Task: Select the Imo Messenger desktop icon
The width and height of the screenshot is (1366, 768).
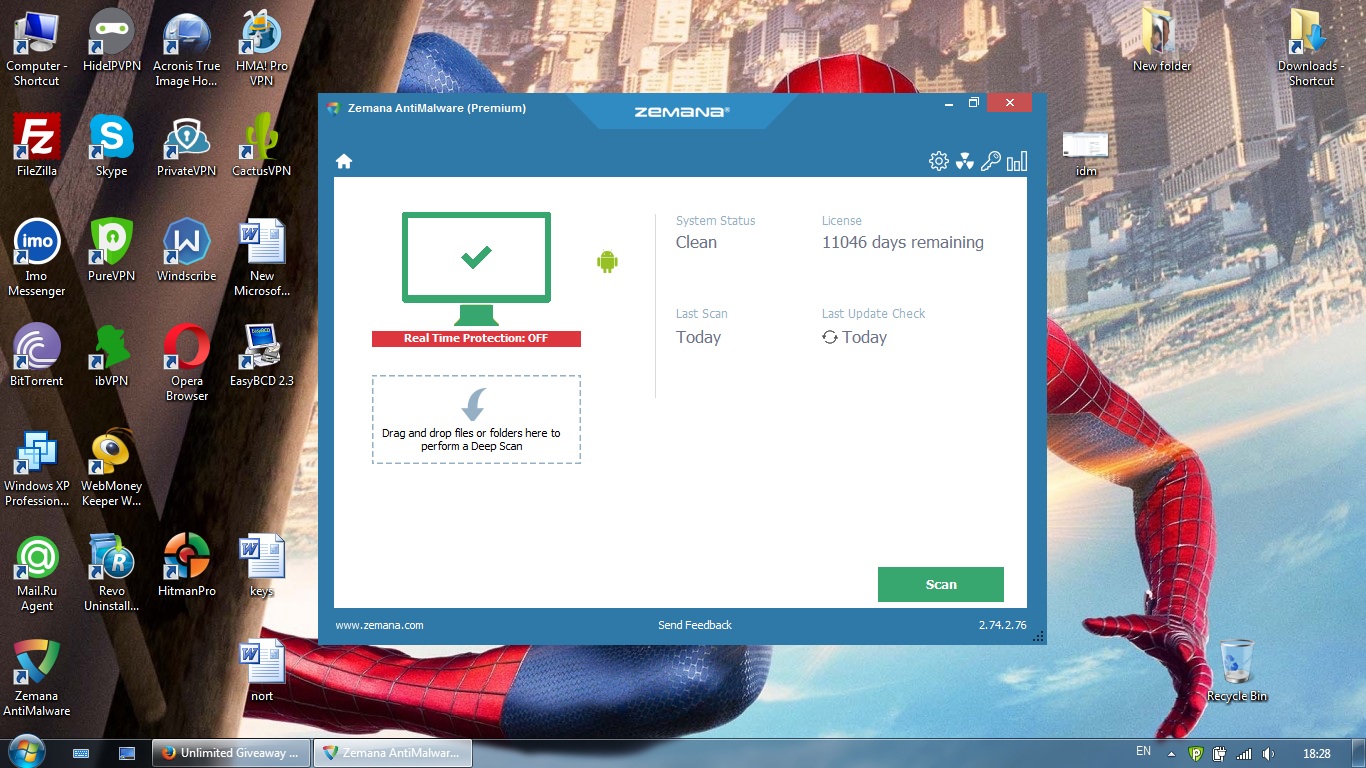Action: [37, 258]
